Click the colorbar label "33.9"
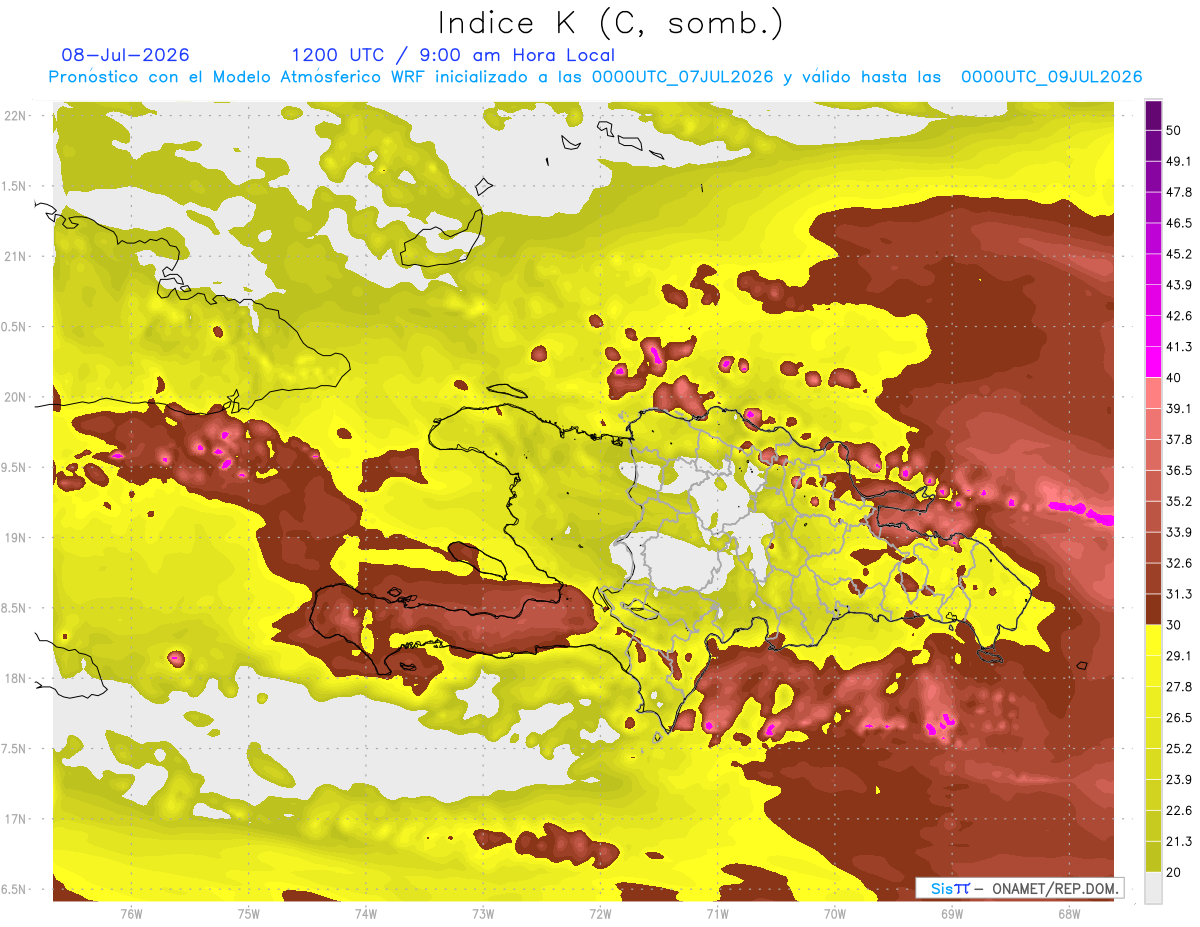Image resolution: width=1200 pixels, height=927 pixels. click(1179, 532)
